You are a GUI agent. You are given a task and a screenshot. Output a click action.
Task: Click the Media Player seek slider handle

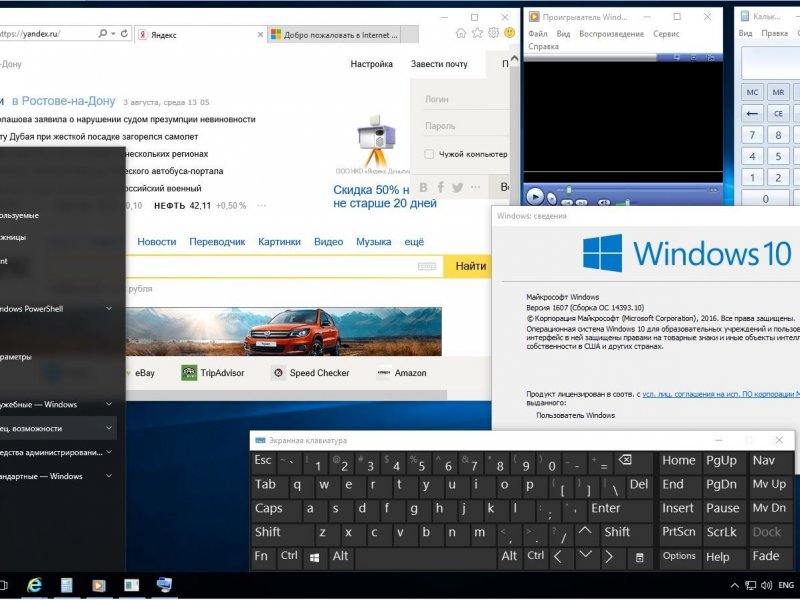coord(569,190)
